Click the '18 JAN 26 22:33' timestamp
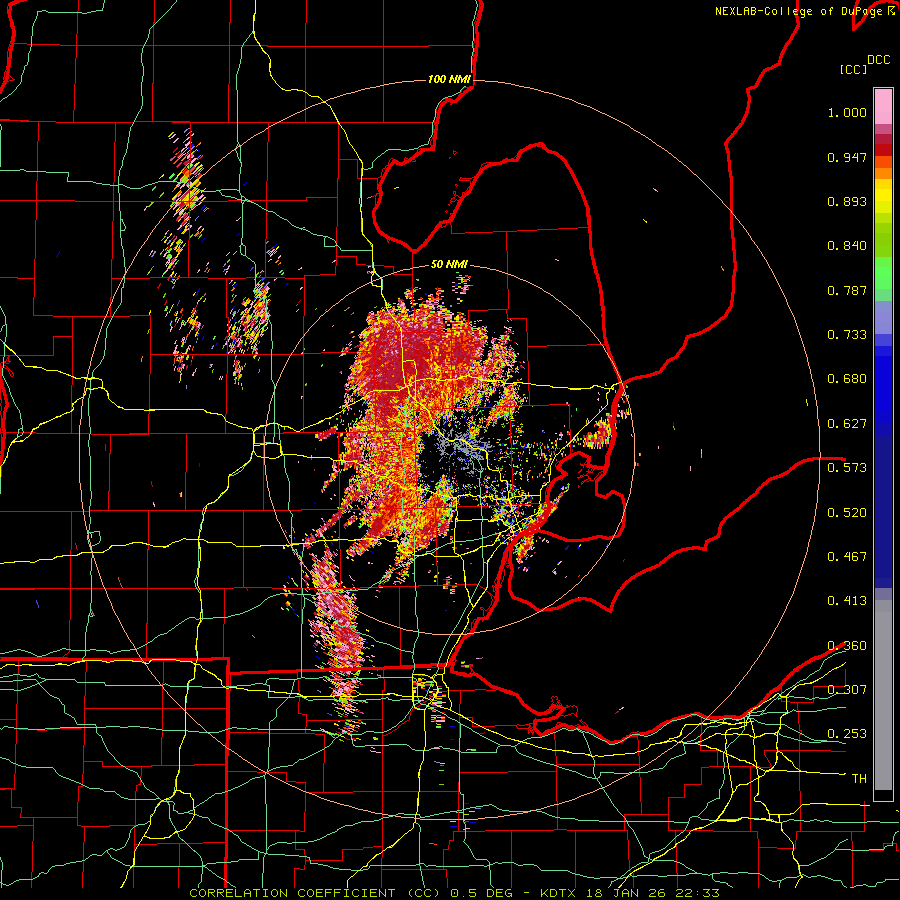The image size is (900, 900). (x=651, y=893)
